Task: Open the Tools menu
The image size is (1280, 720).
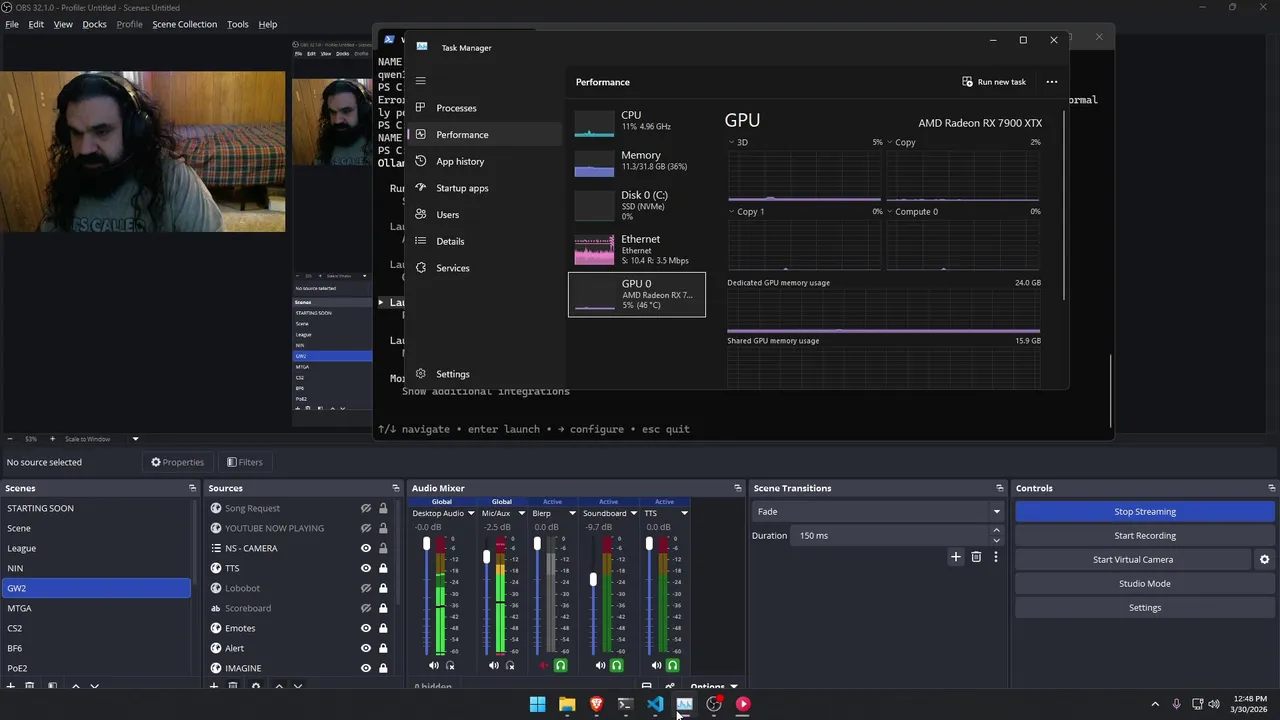Action: (238, 24)
